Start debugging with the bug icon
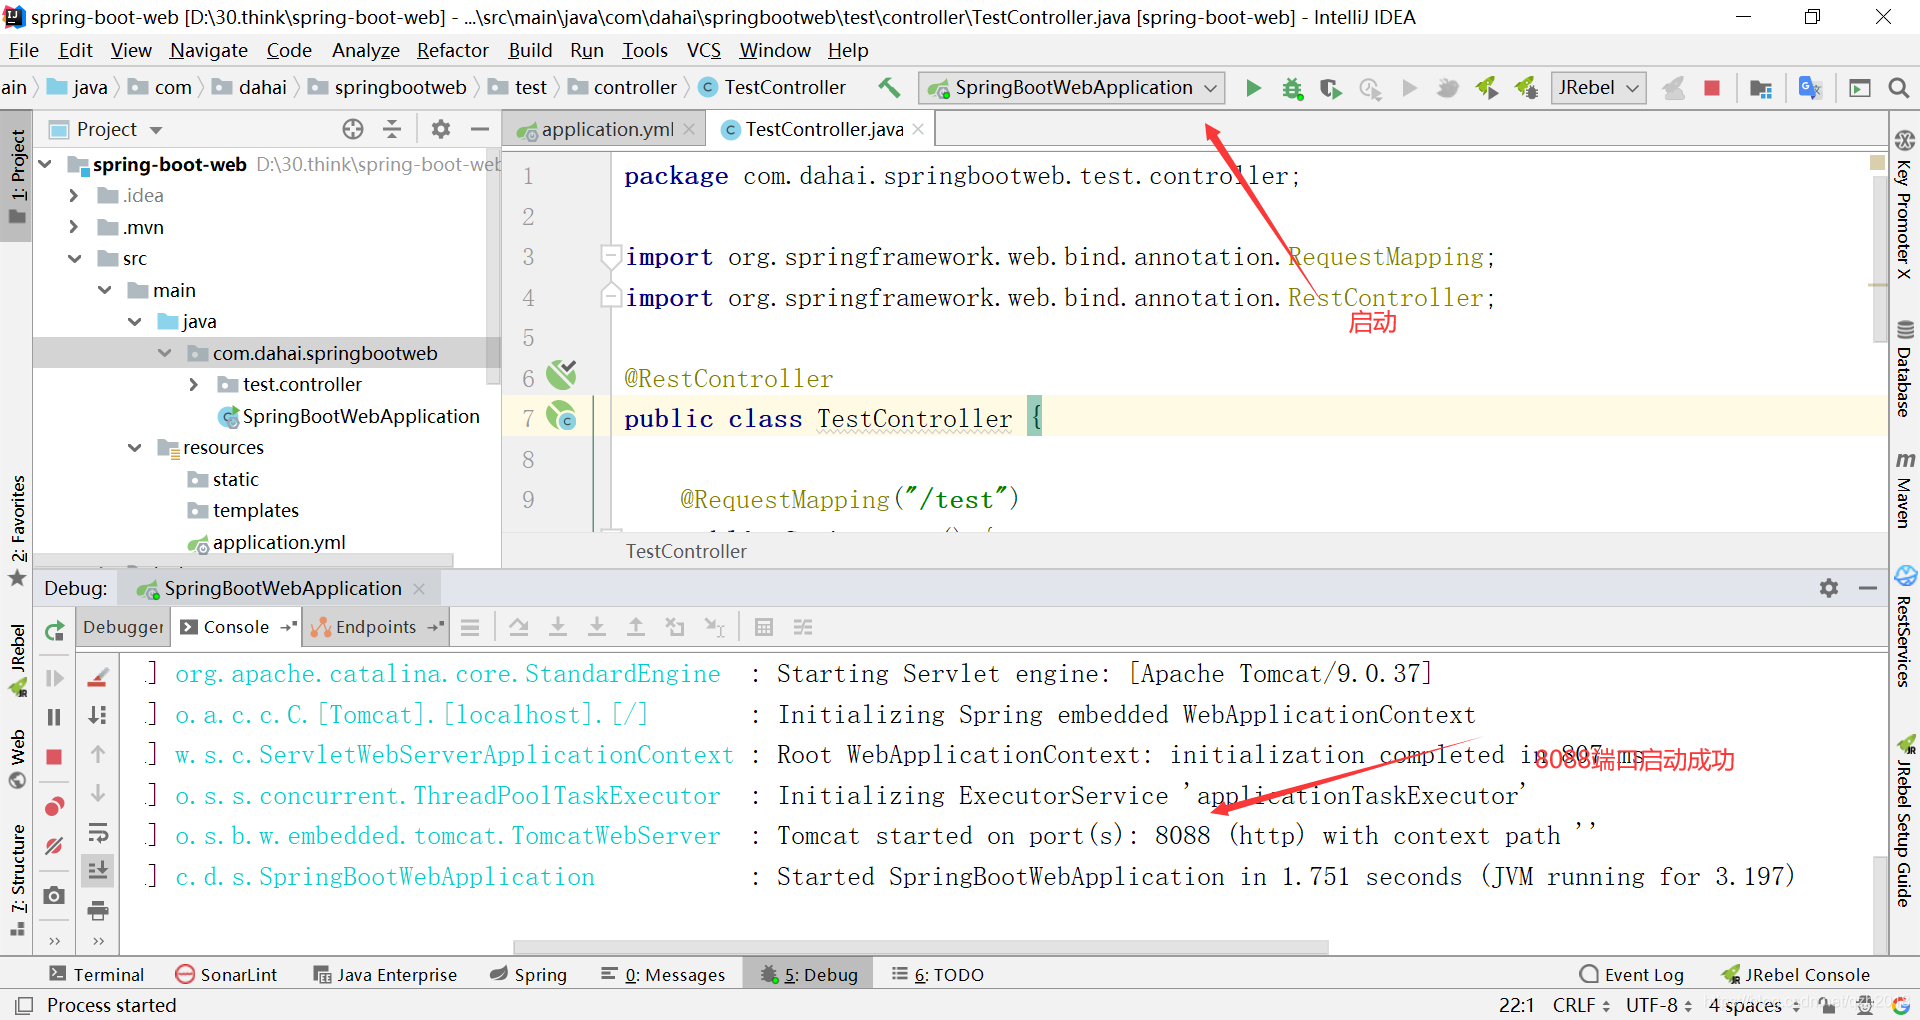1920x1020 pixels. coord(1292,88)
